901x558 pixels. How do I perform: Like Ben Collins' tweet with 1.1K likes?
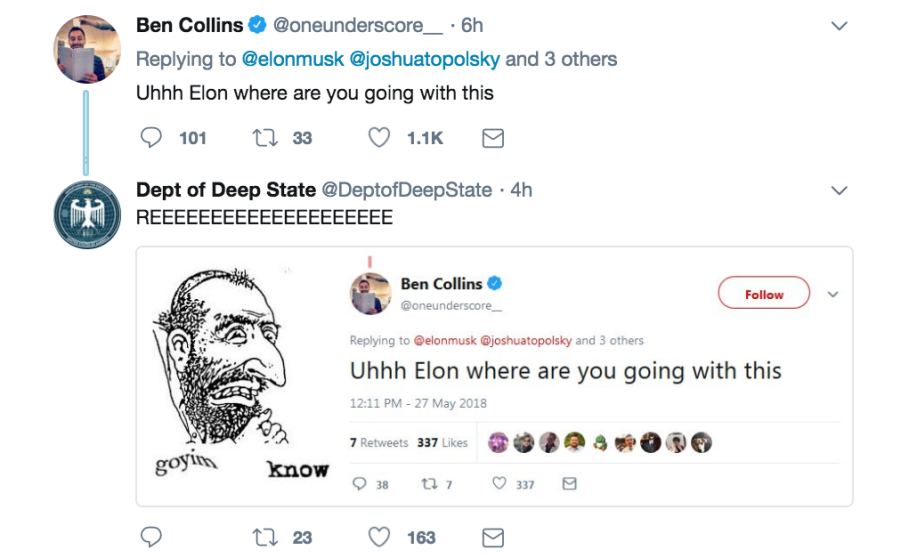pos(379,137)
